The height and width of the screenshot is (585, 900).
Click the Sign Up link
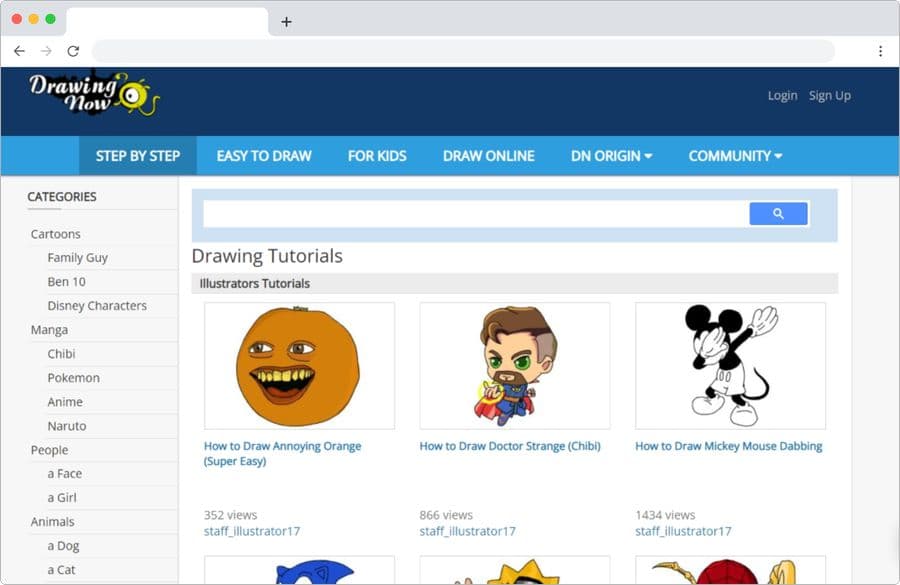click(x=829, y=95)
